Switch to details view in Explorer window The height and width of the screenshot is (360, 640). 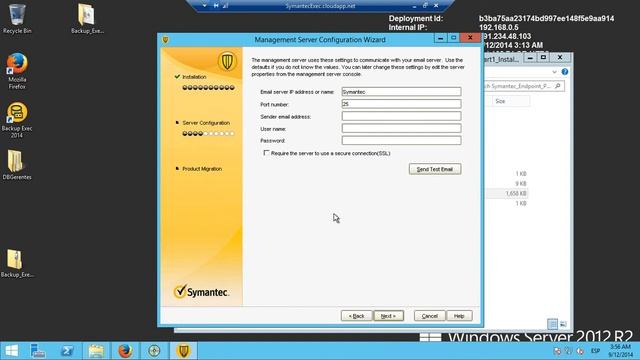(552, 324)
